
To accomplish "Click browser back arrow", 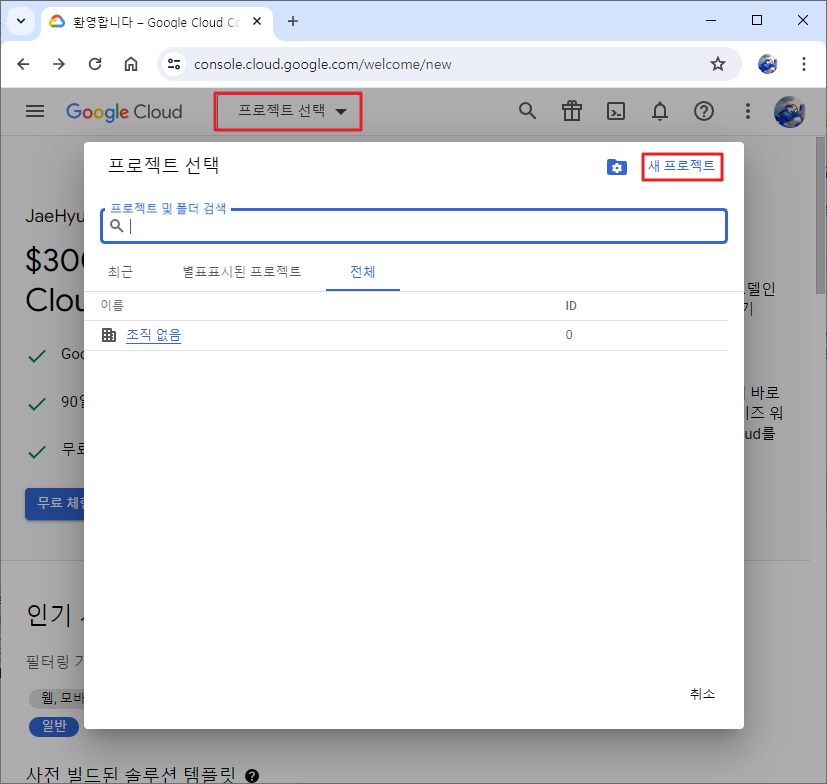I will pyautogui.click(x=23, y=64).
